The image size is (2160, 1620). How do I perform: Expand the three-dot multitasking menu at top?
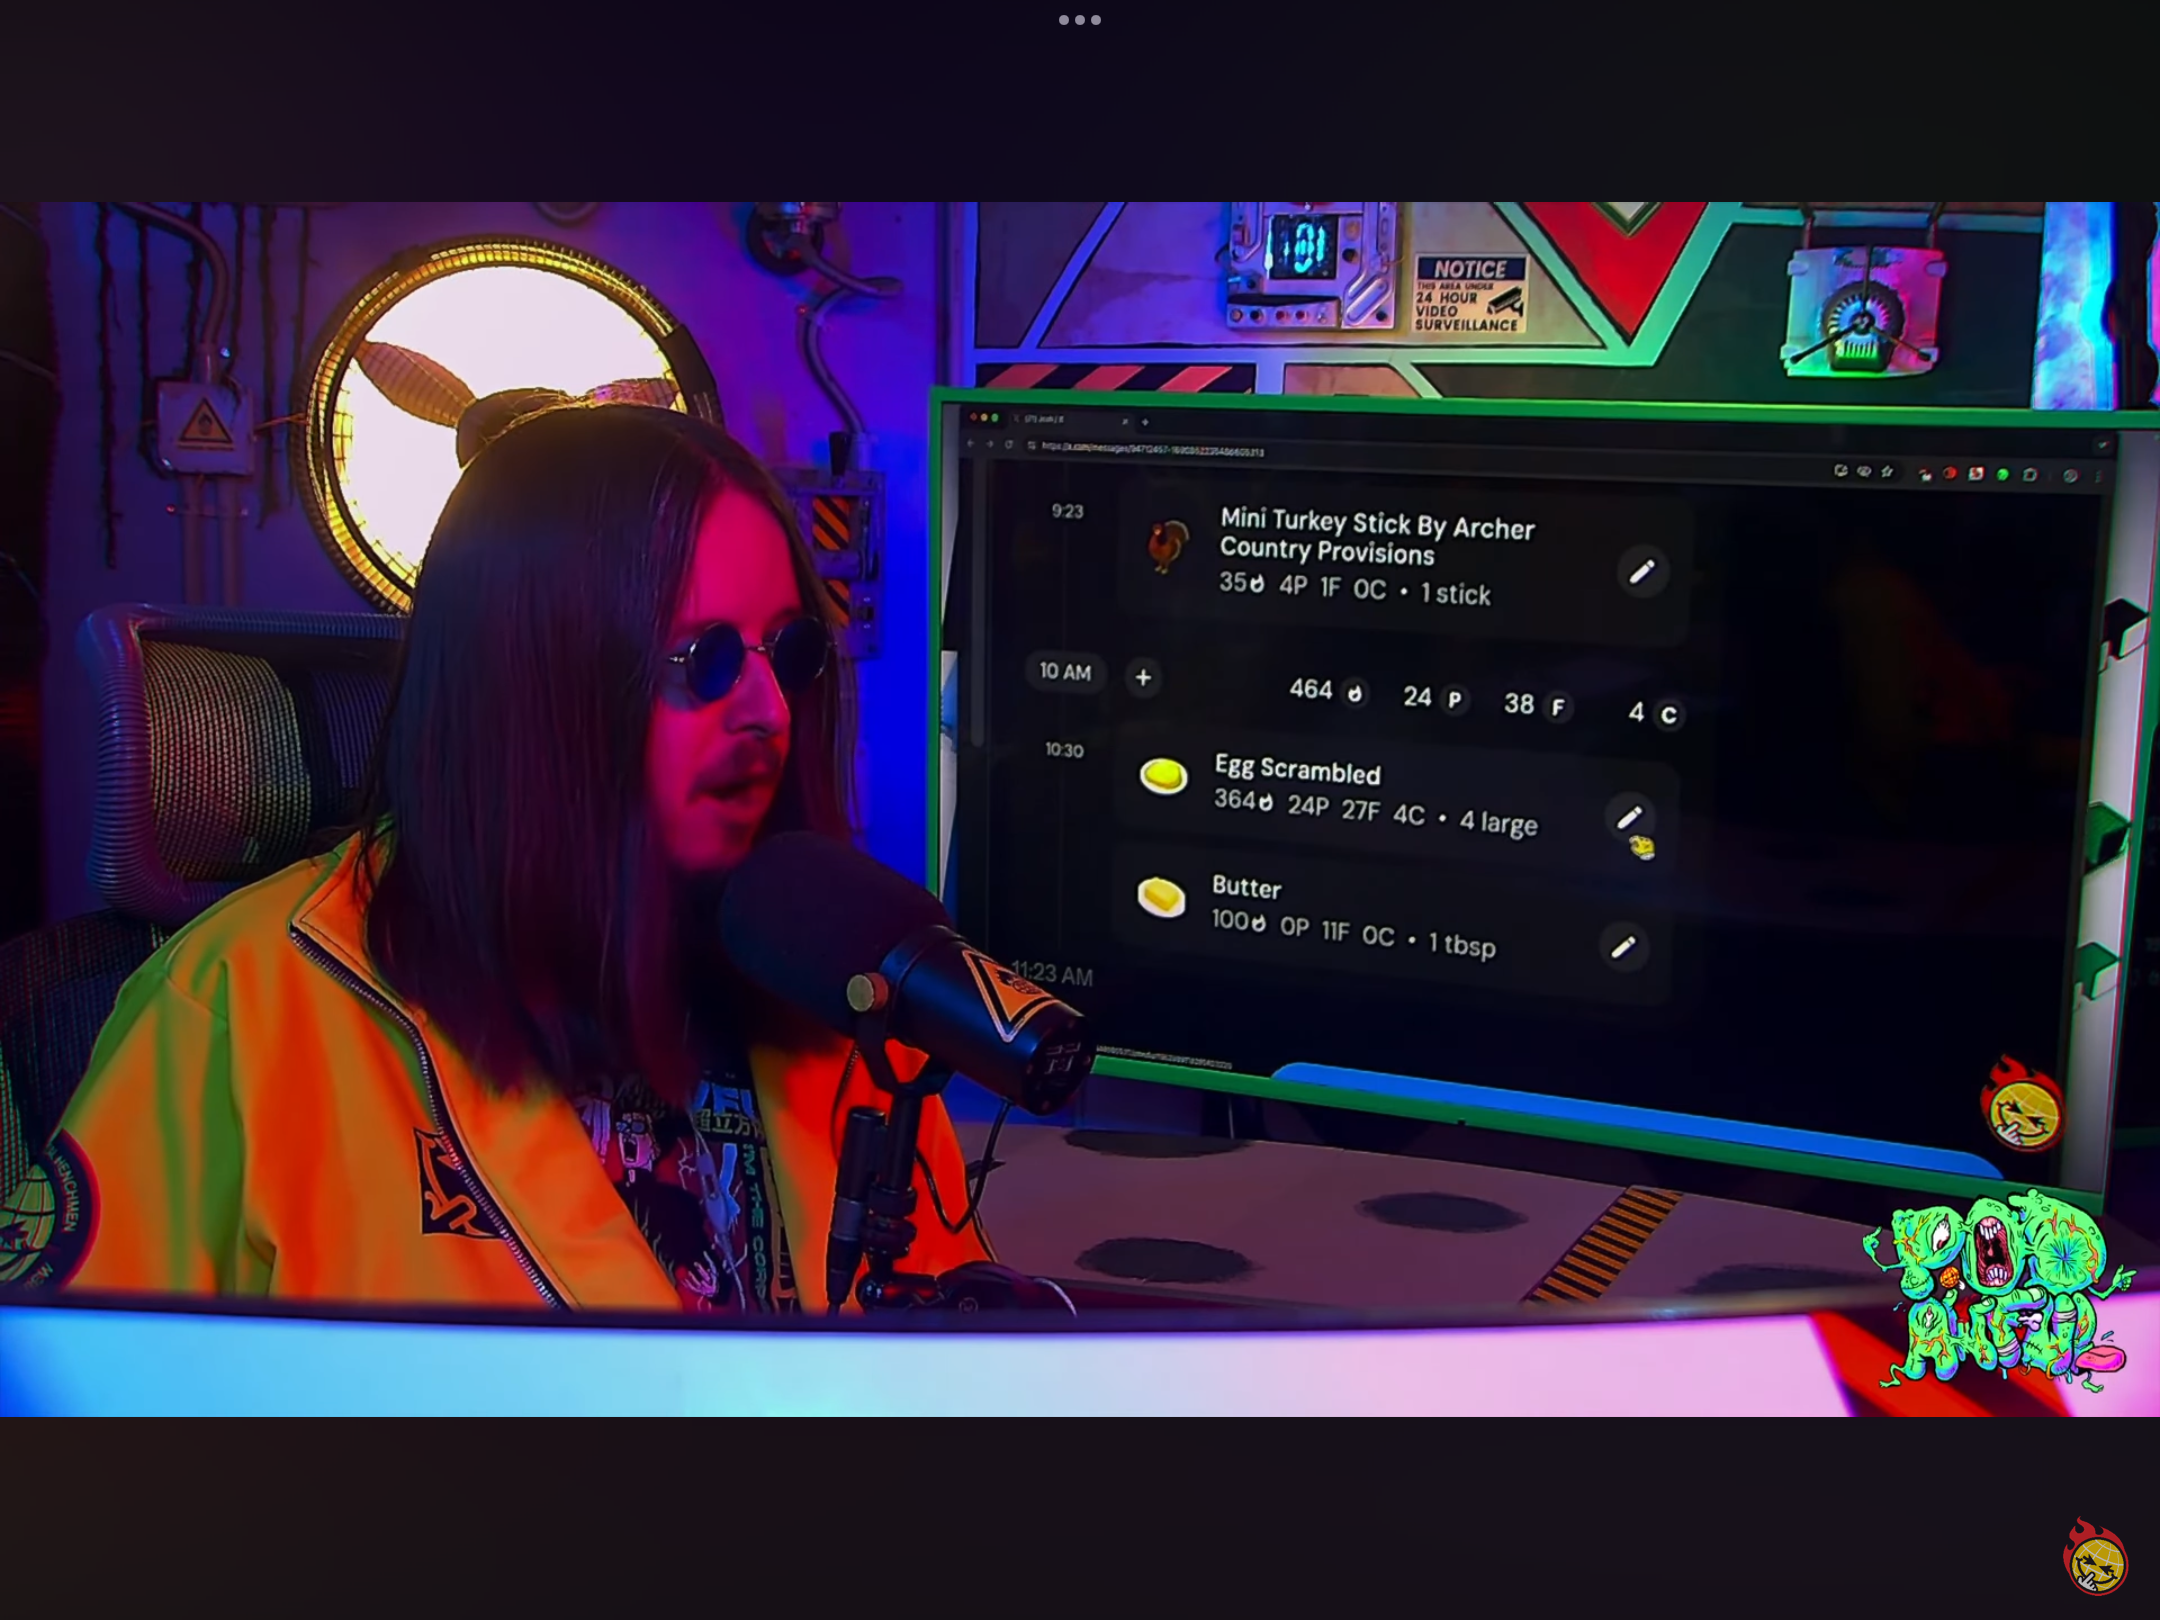[1079, 20]
